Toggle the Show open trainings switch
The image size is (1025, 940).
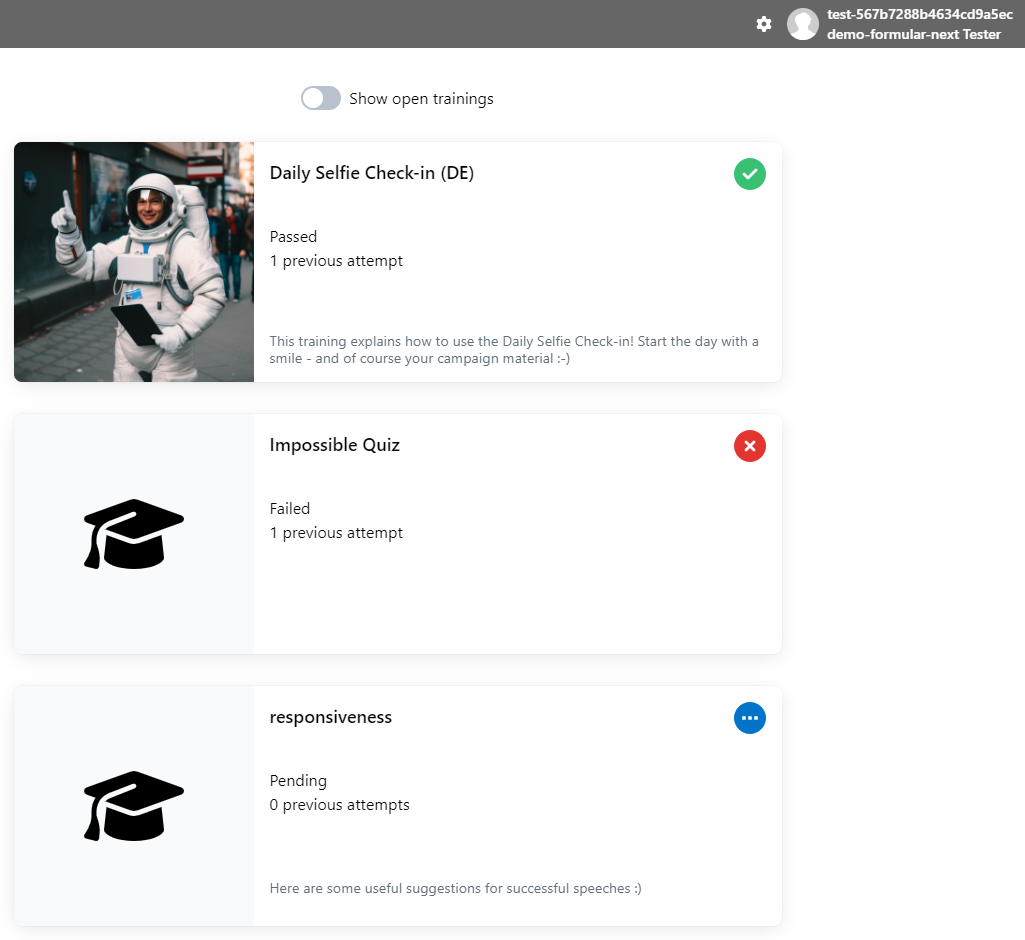point(320,98)
